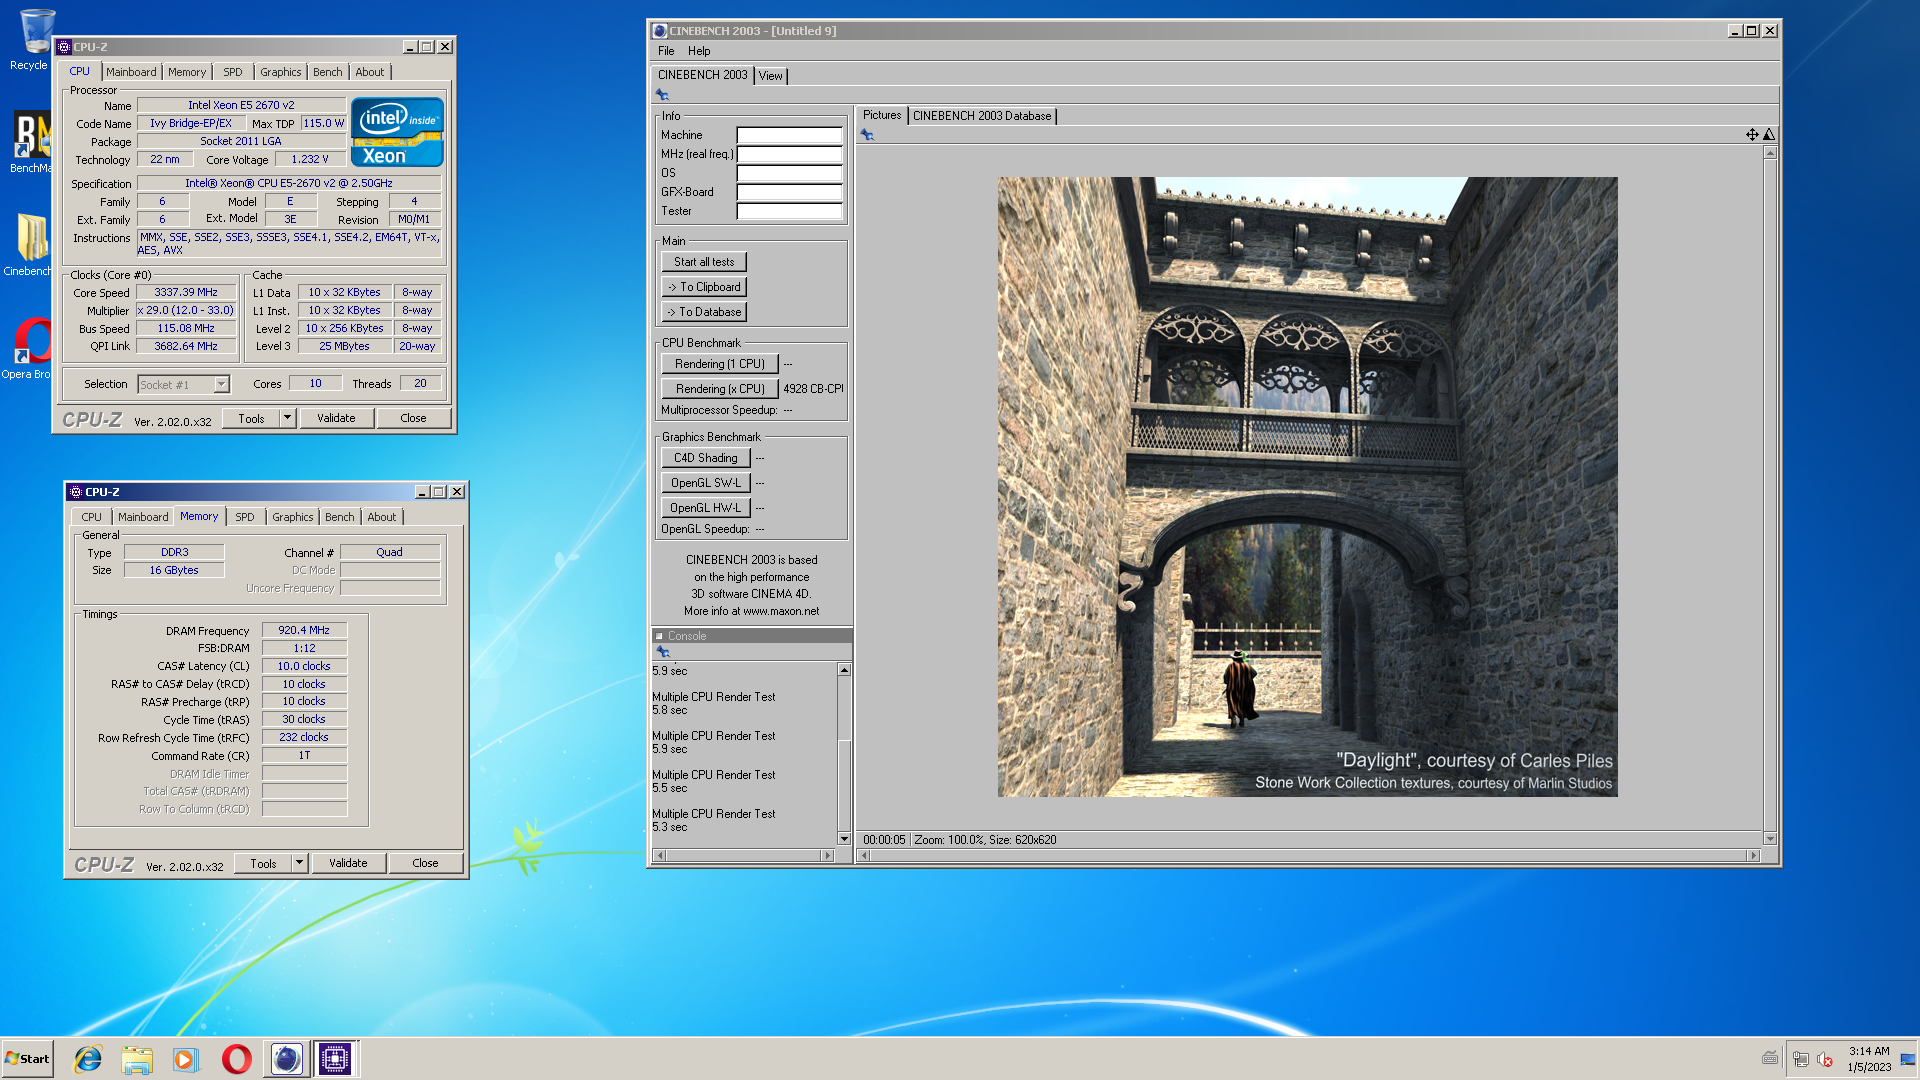Image resolution: width=1920 pixels, height=1080 pixels.
Task: Open the Bench tab in top CPU-Z window
Action: tap(327, 72)
